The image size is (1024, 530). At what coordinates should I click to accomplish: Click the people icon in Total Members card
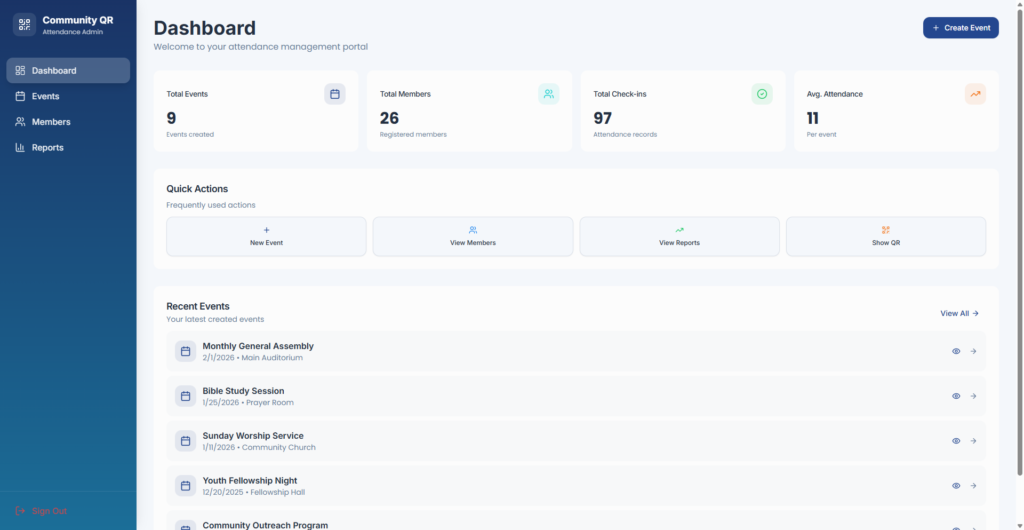pos(548,94)
